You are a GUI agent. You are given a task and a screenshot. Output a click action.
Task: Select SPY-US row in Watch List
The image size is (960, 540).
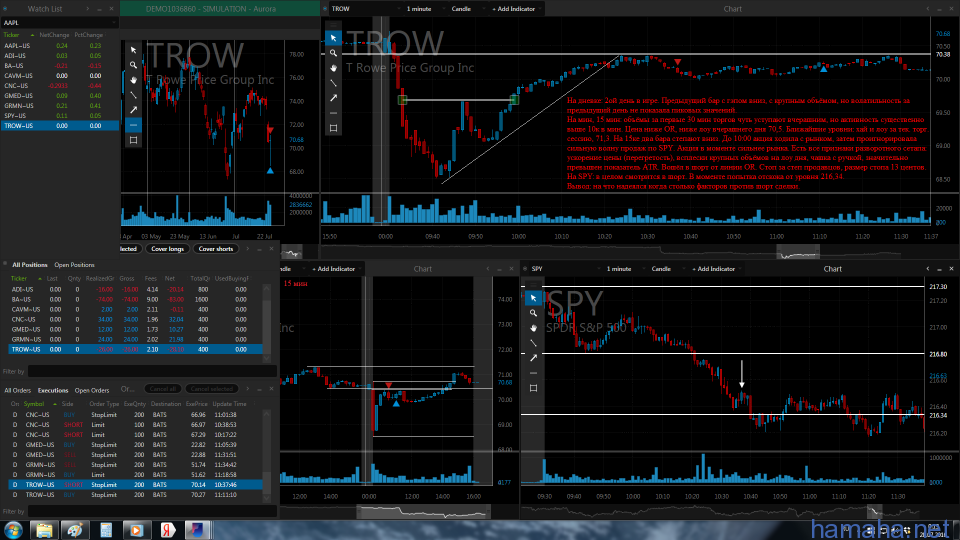pyautogui.click(x=60, y=116)
